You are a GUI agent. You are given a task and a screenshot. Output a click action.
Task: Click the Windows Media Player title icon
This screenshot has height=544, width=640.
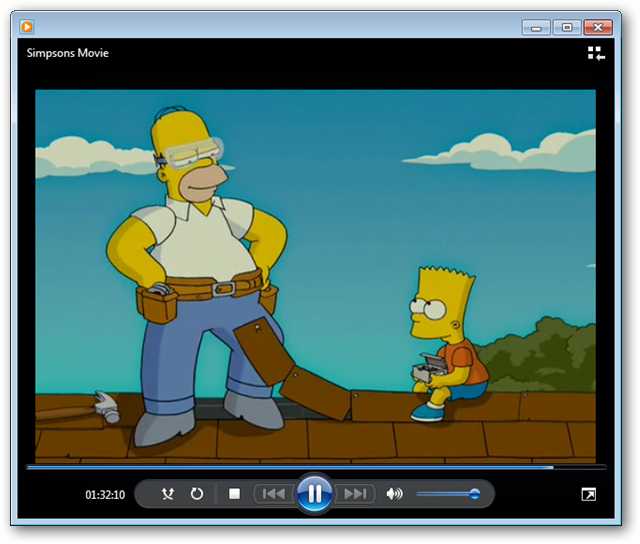pyautogui.click(x=27, y=27)
